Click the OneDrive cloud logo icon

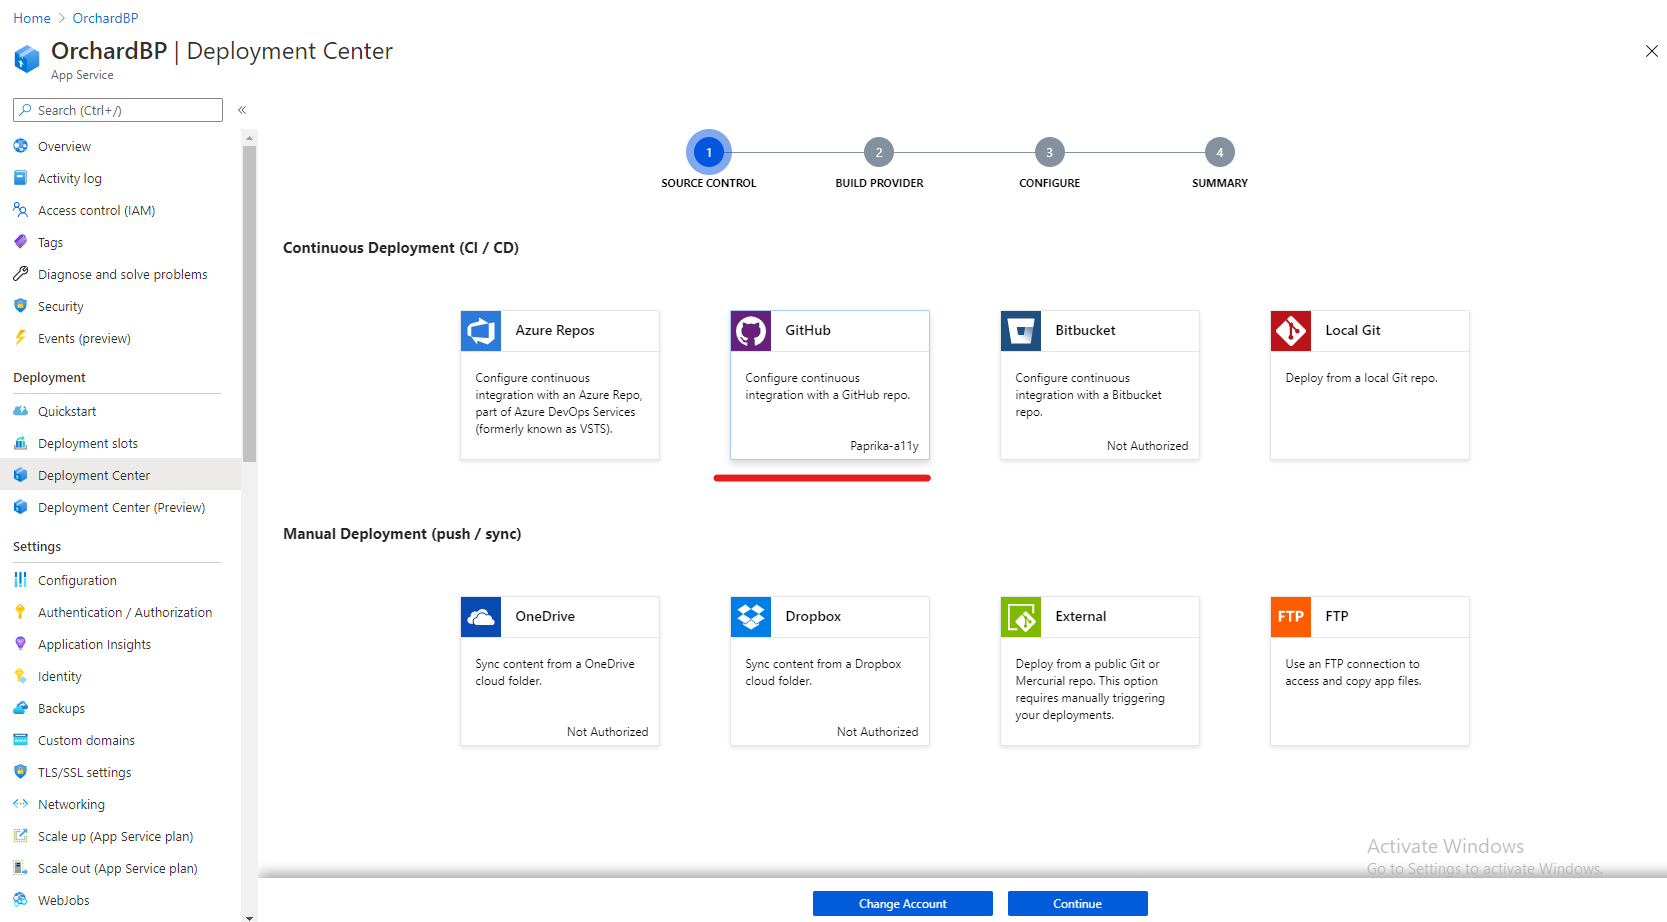point(481,617)
